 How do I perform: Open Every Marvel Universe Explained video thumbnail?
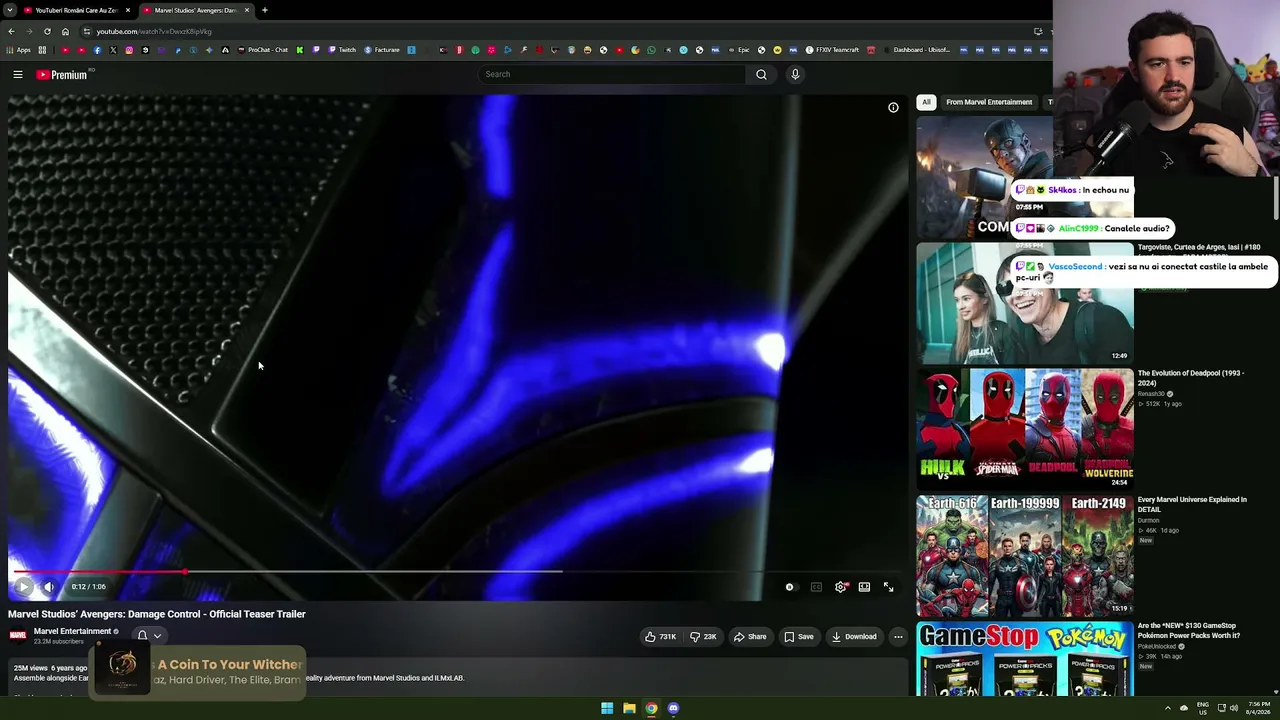tap(1025, 555)
